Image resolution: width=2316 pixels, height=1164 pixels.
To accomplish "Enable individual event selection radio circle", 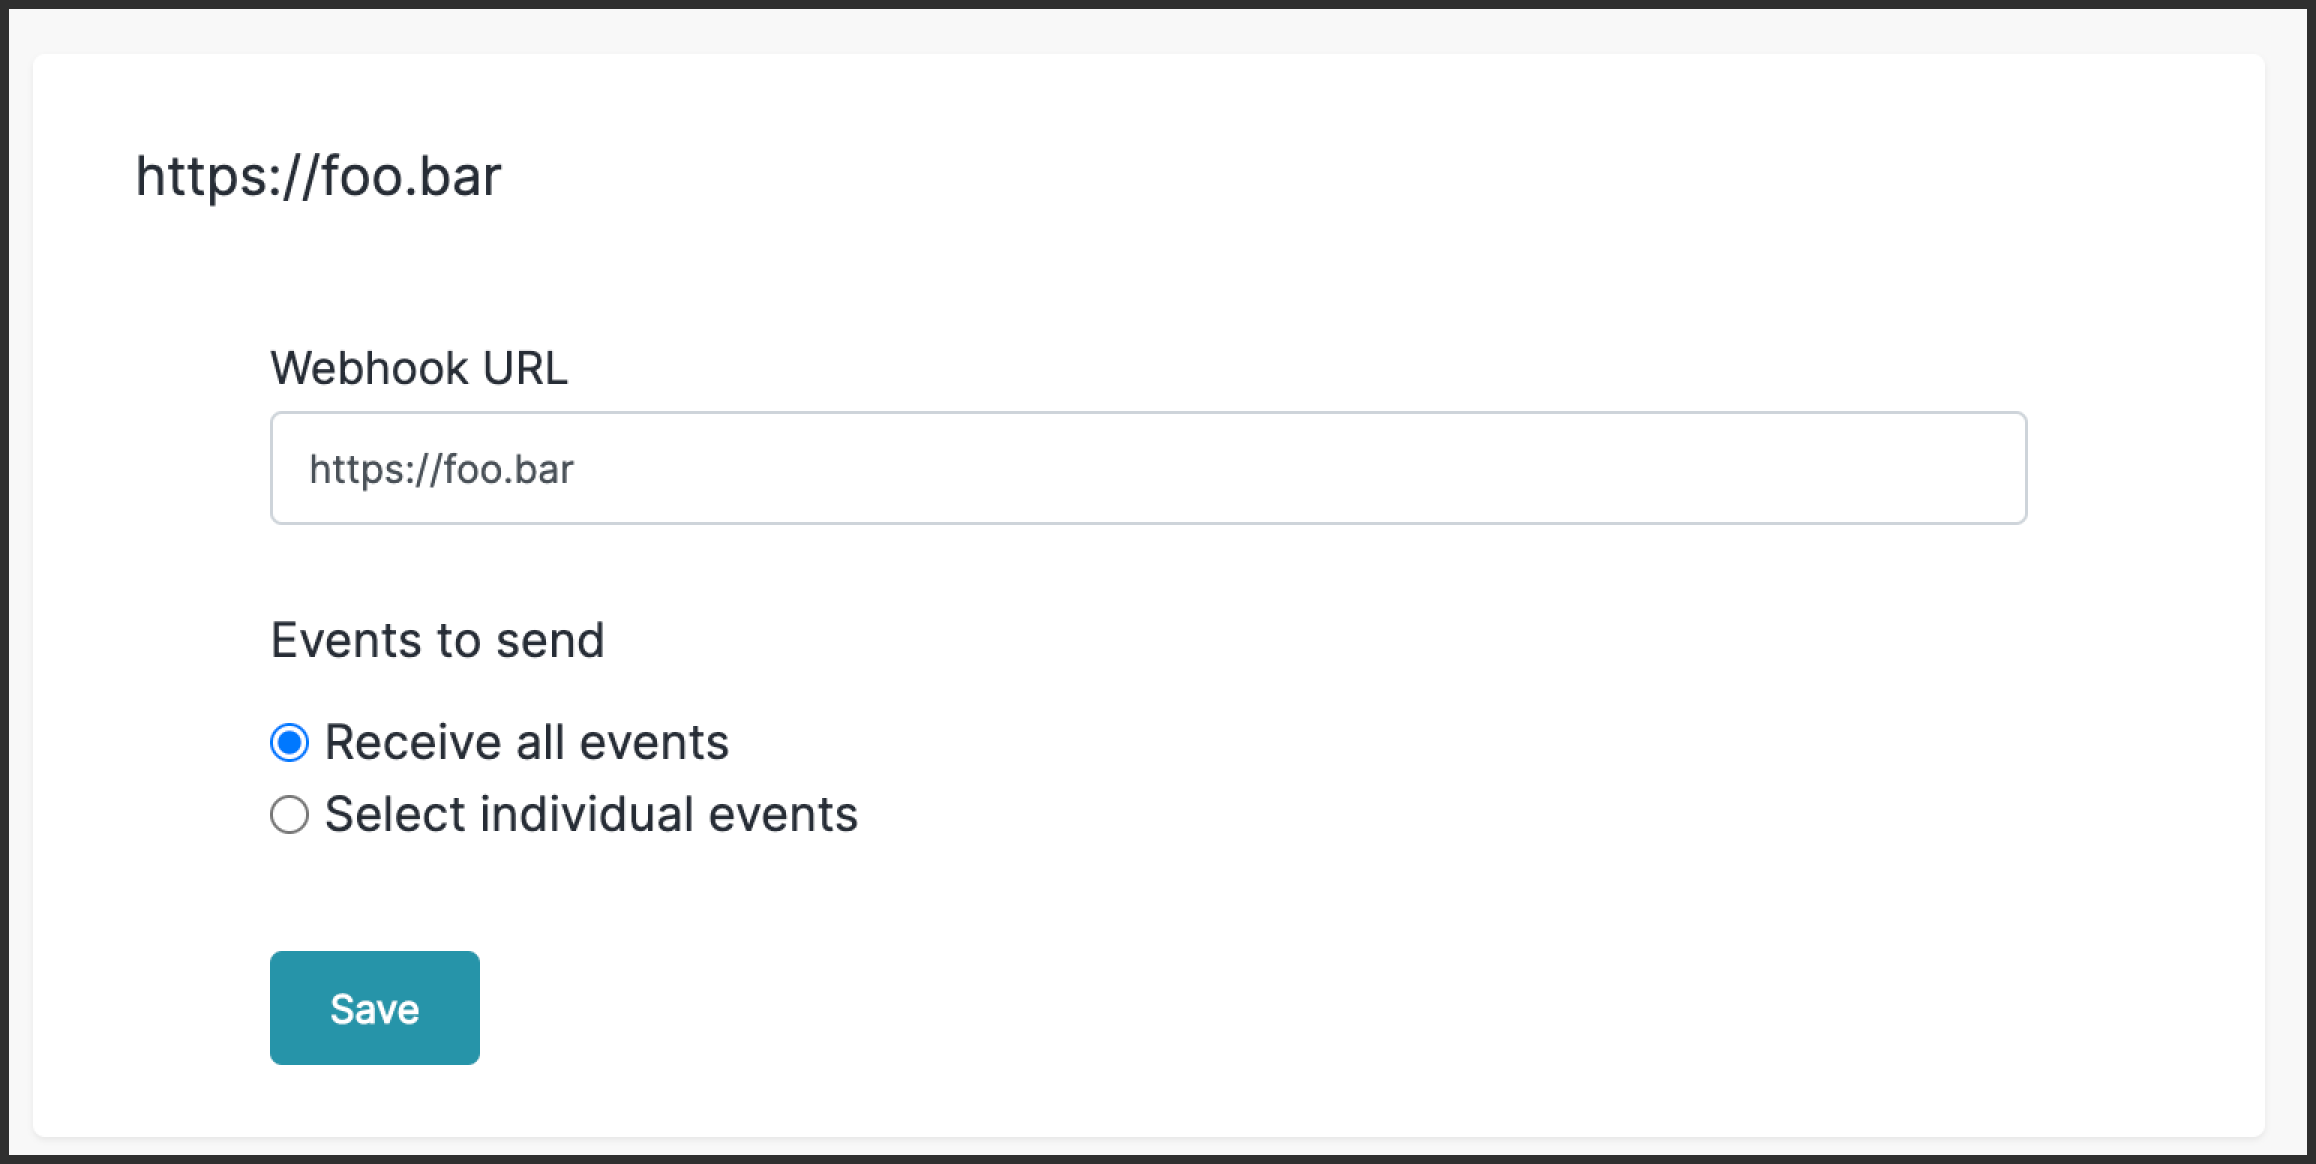I will (289, 815).
